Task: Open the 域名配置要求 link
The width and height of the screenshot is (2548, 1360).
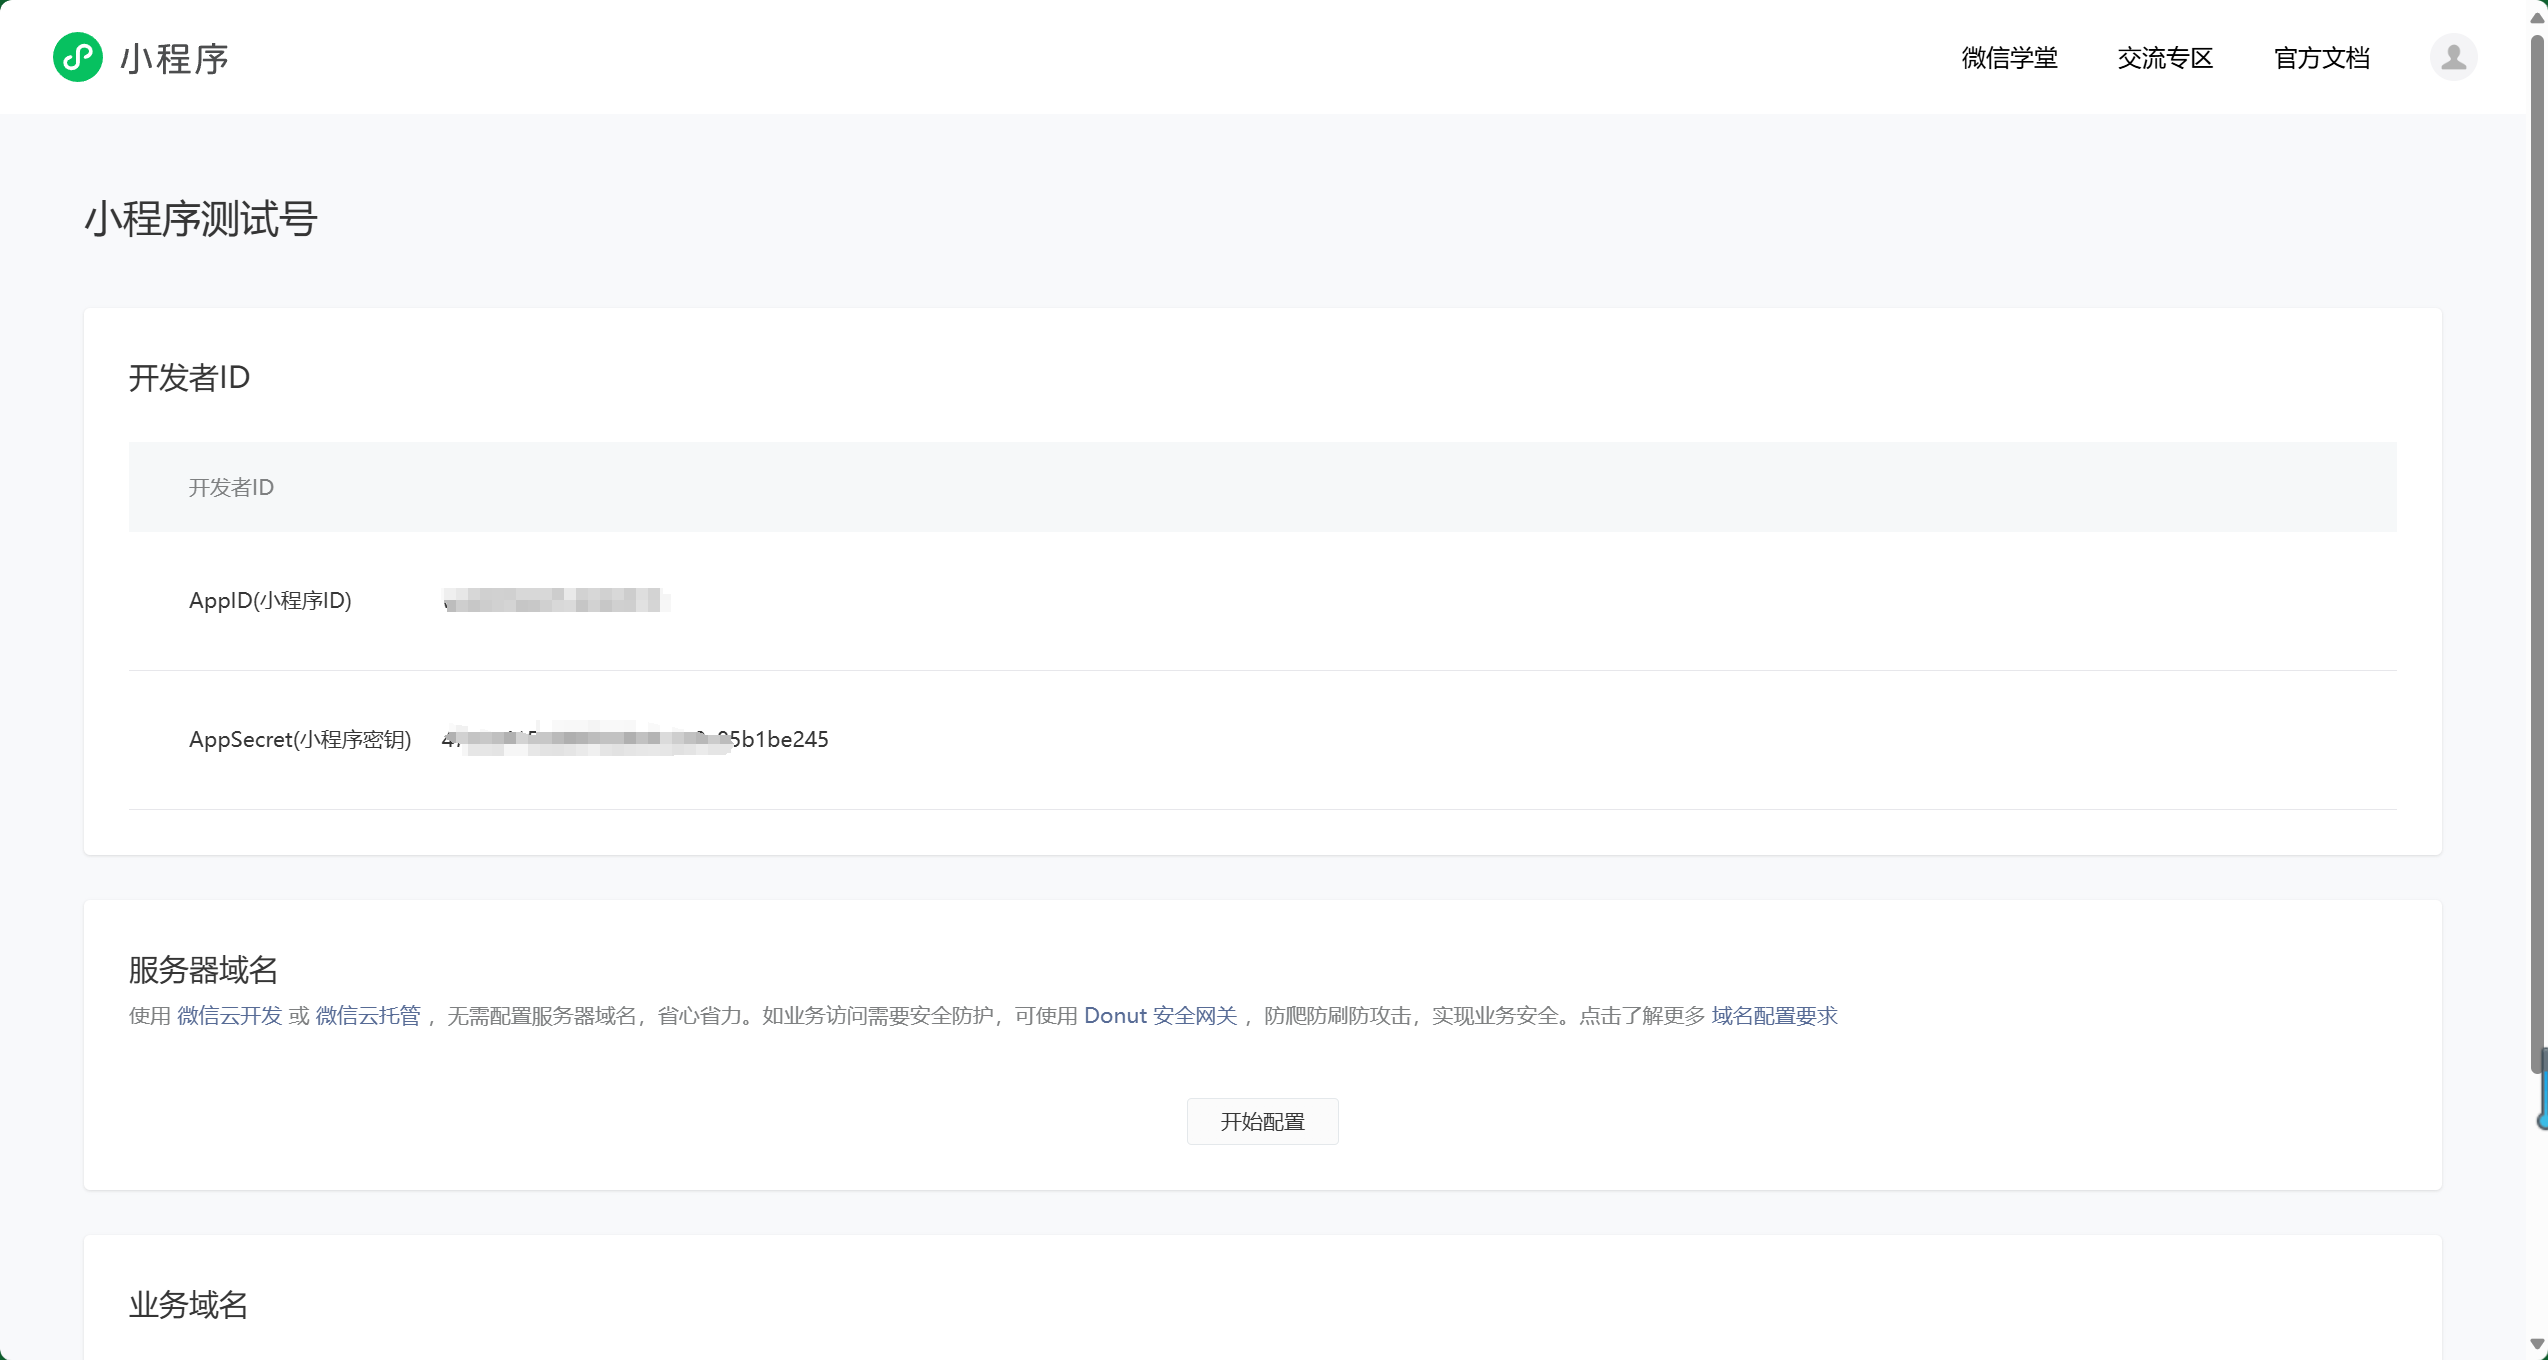Action: click(1774, 1016)
